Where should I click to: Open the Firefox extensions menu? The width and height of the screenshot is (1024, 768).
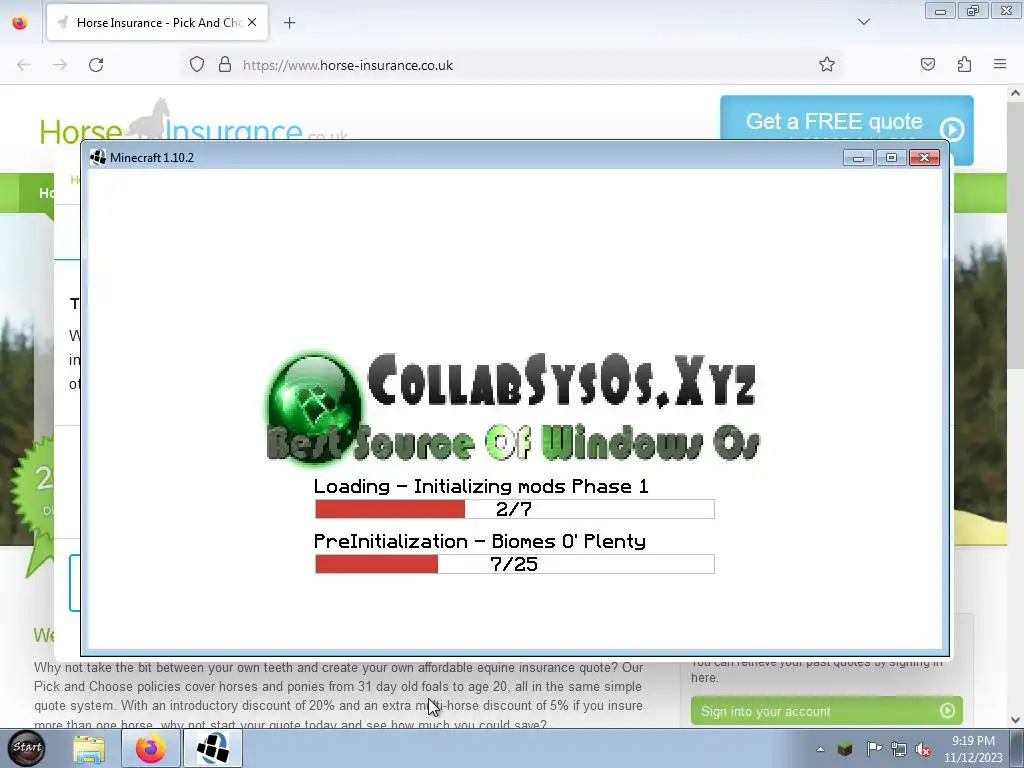(964, 65)
